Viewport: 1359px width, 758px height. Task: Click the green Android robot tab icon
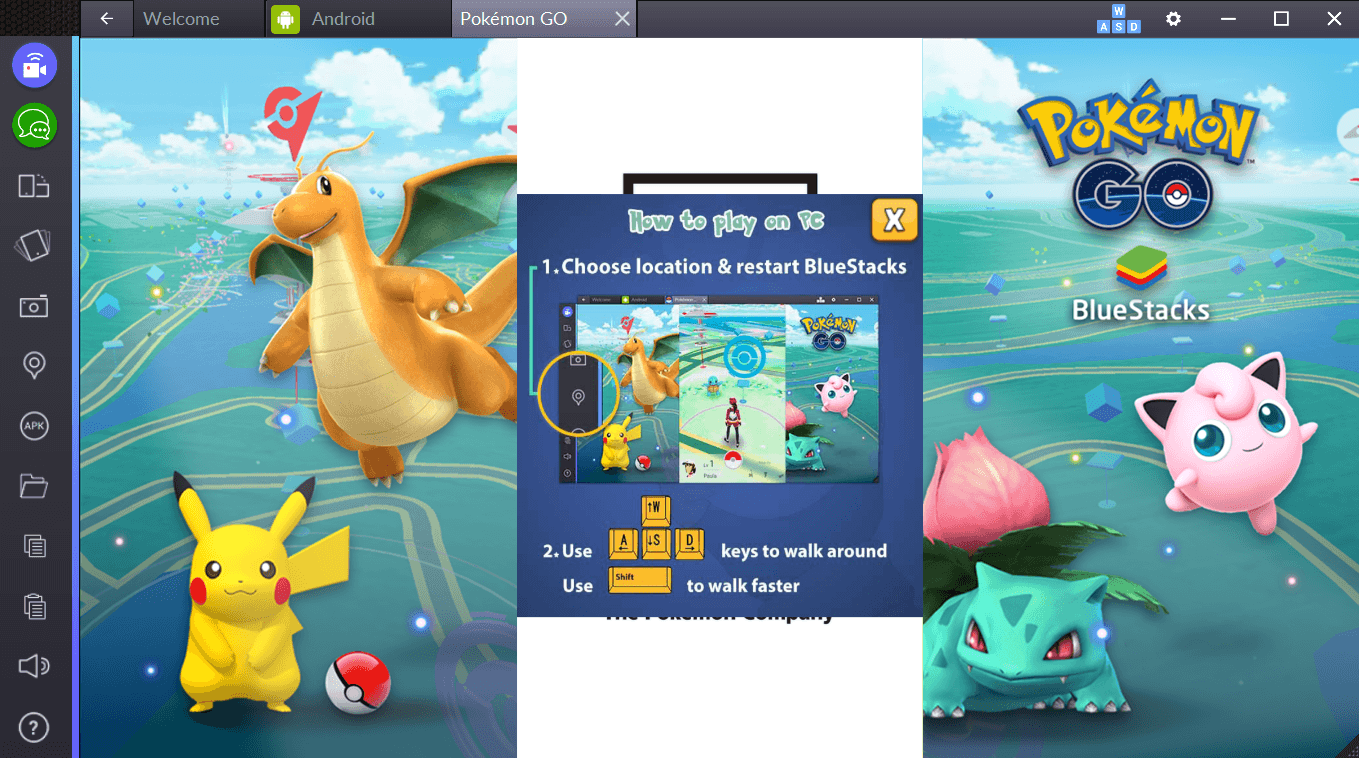(286, 19)
